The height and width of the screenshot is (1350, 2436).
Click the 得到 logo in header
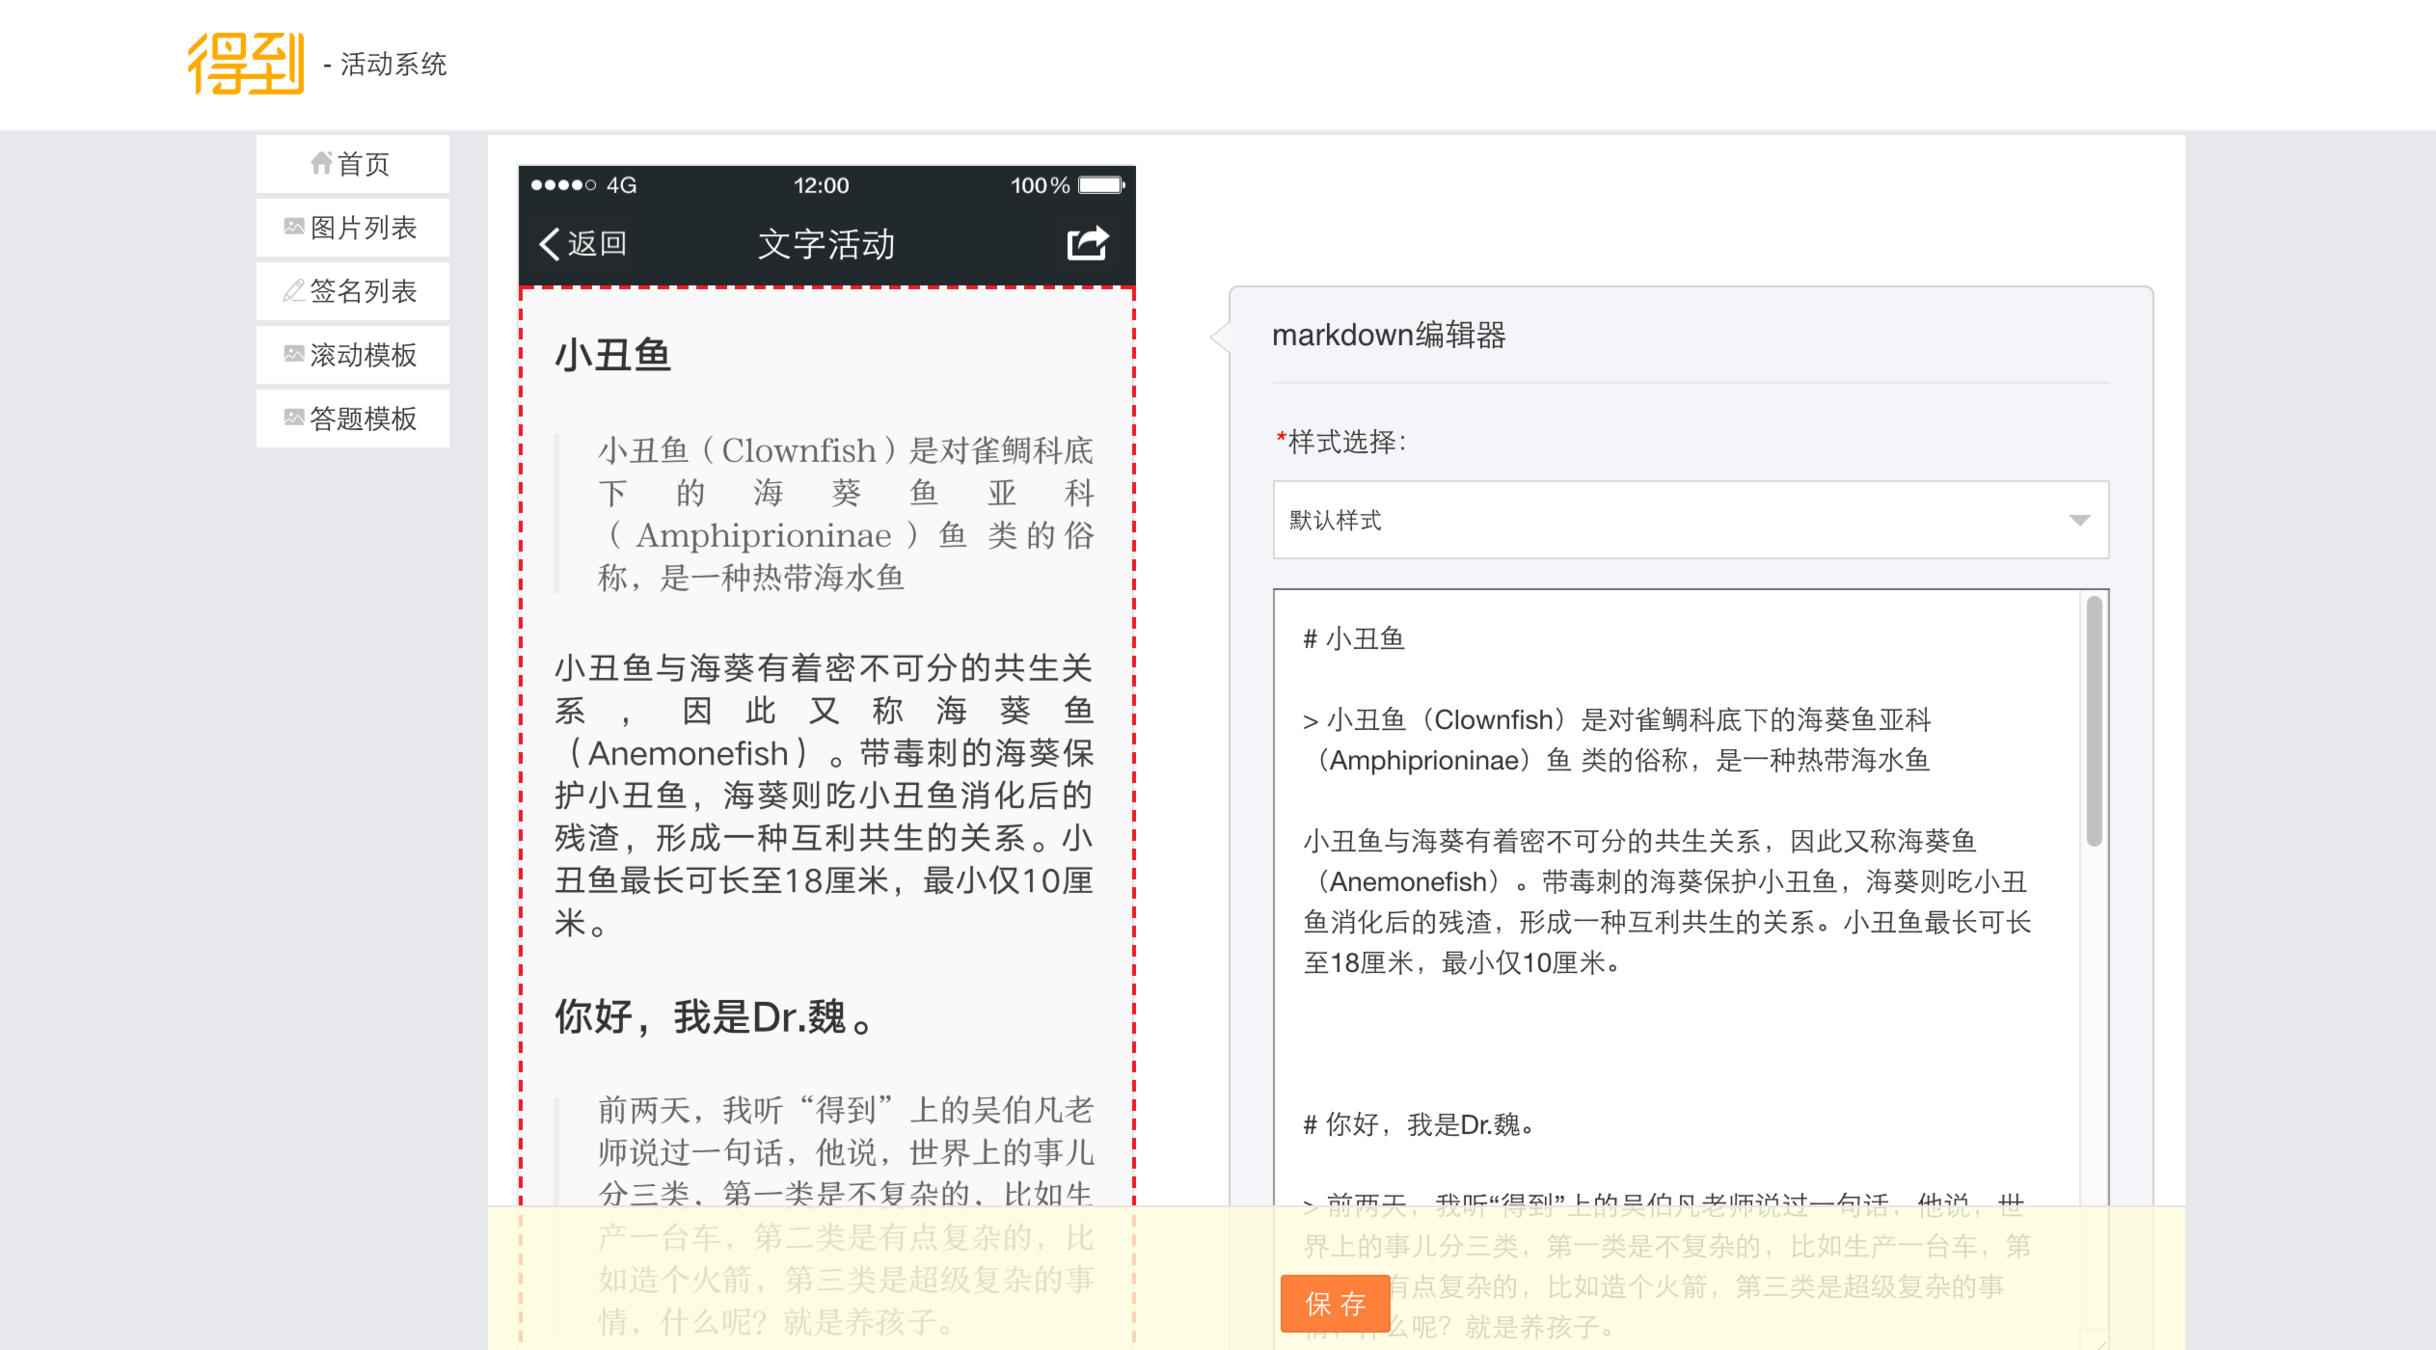coord(246,64)
